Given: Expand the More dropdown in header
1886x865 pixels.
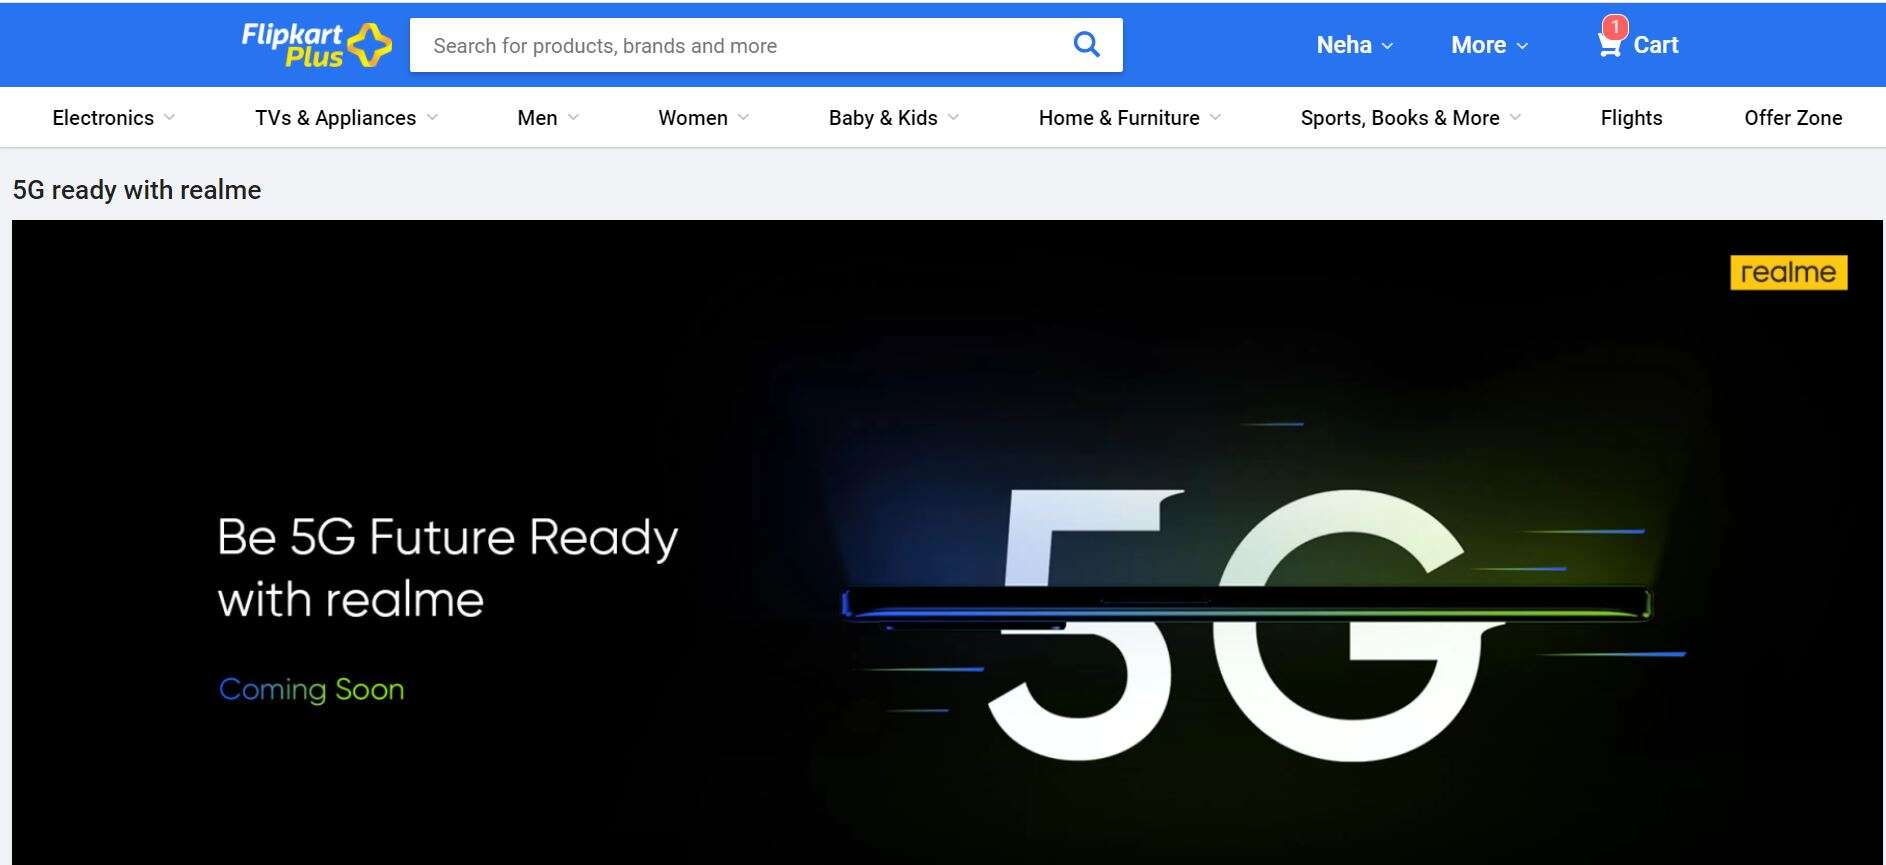Looking at the screenshot, I should click(x=1489, y=45).
